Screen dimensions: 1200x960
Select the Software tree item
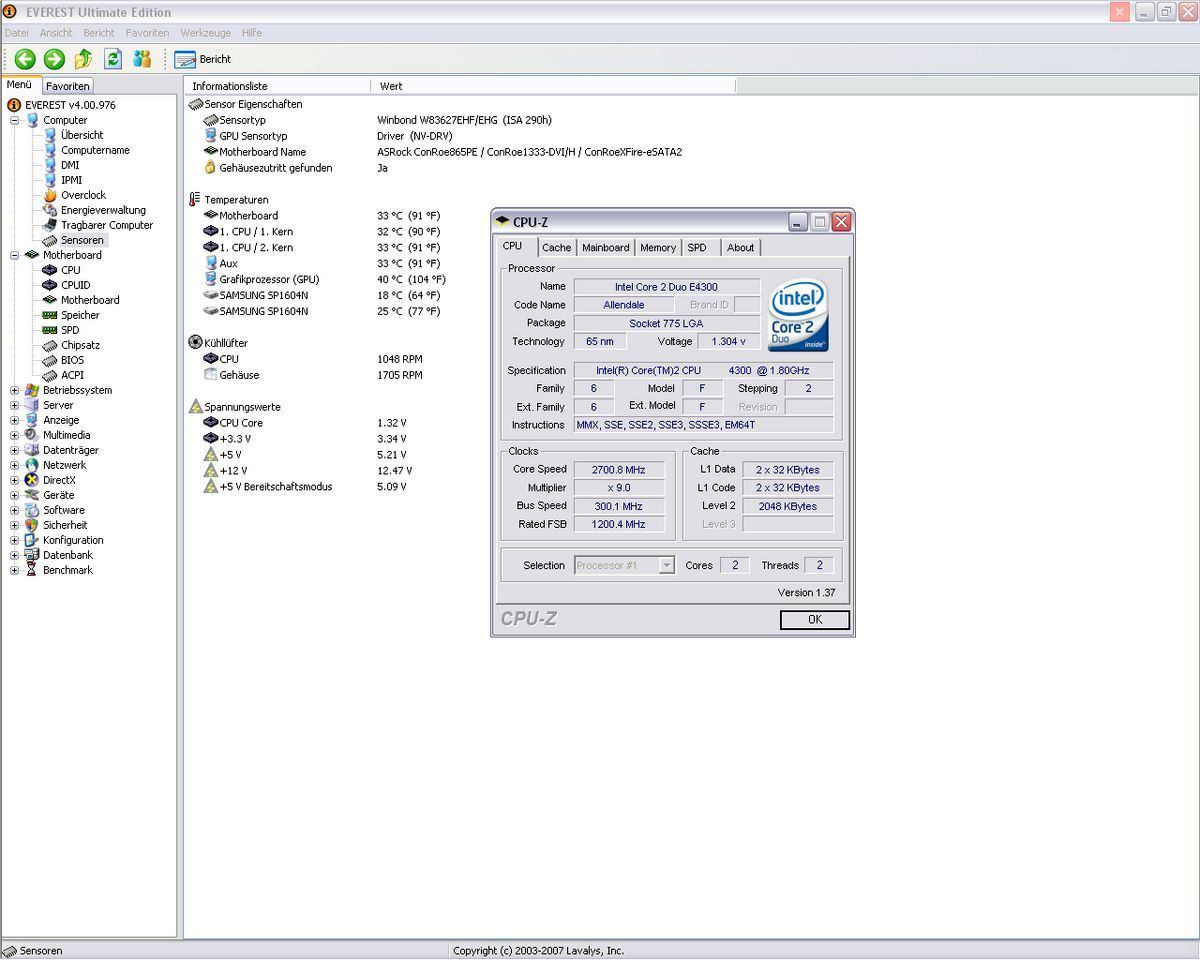[x=63, y=510]
